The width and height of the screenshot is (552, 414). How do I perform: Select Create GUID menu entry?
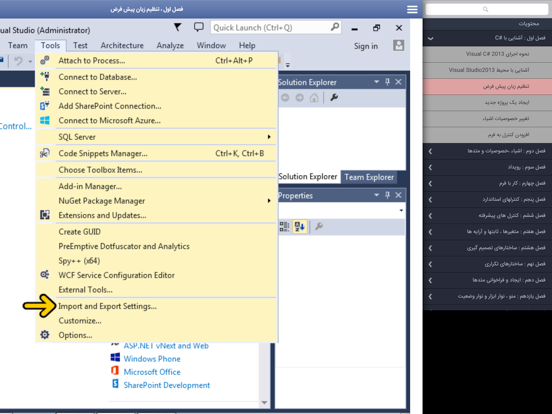click(156, 232)
